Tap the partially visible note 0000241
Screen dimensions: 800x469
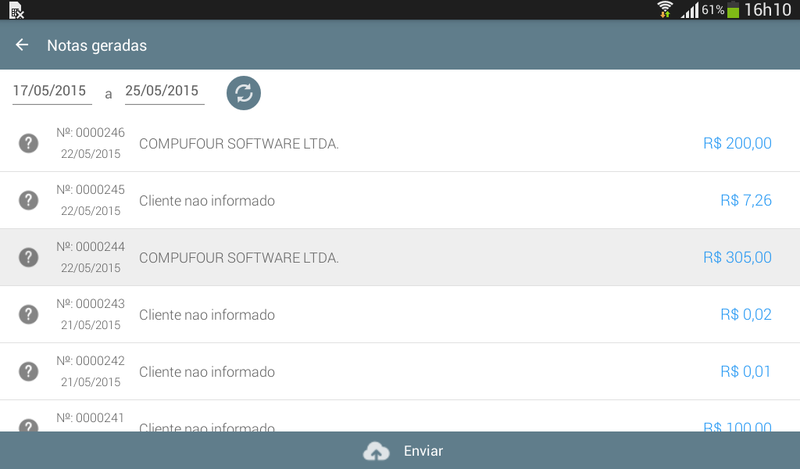[400, 418]
